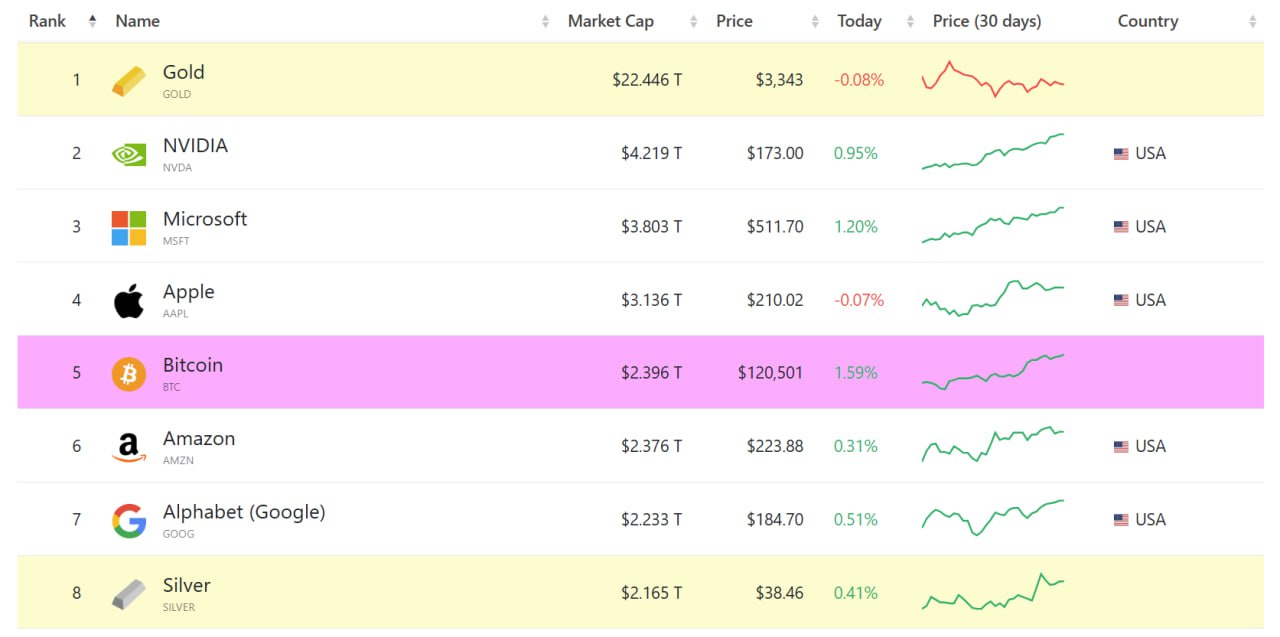
Task: Click Gold today change -0.08%
Action: [859, 80]
